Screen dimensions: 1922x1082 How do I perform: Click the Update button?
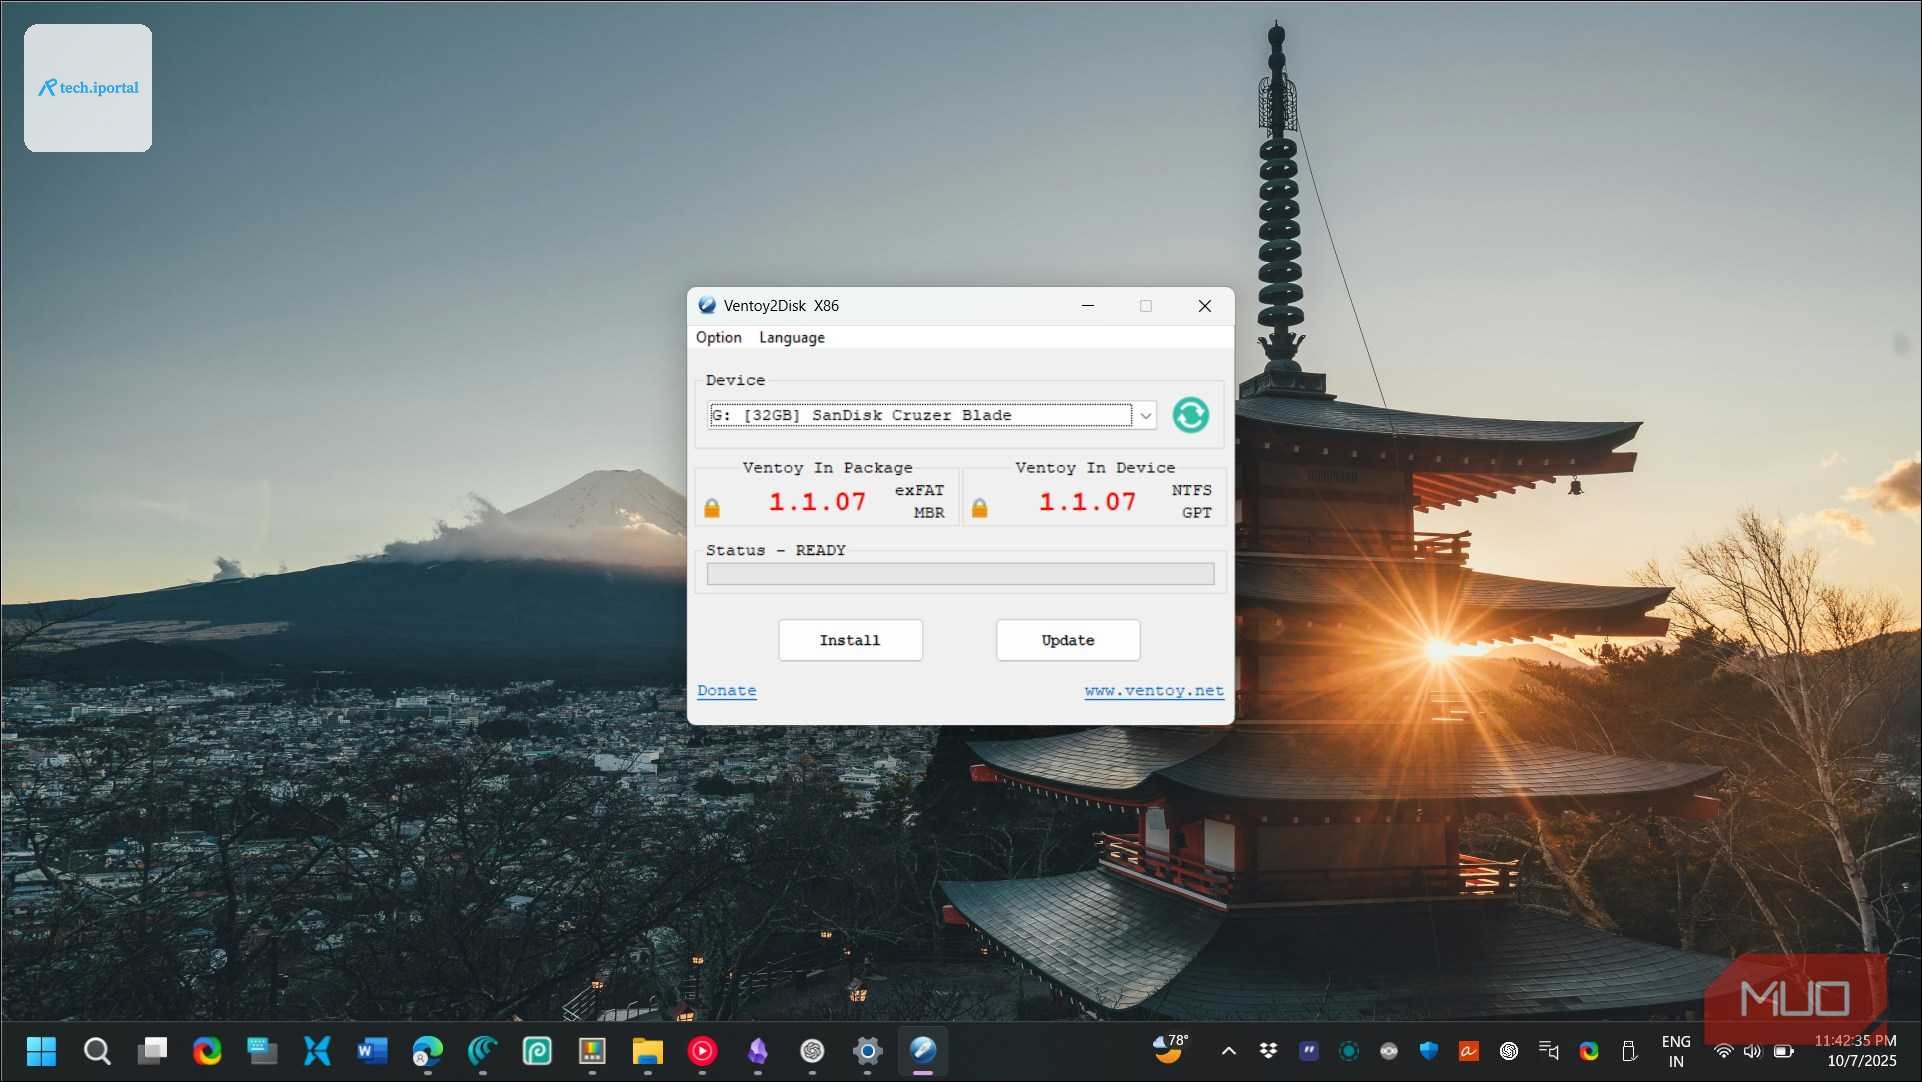(x=1068, y=640)
